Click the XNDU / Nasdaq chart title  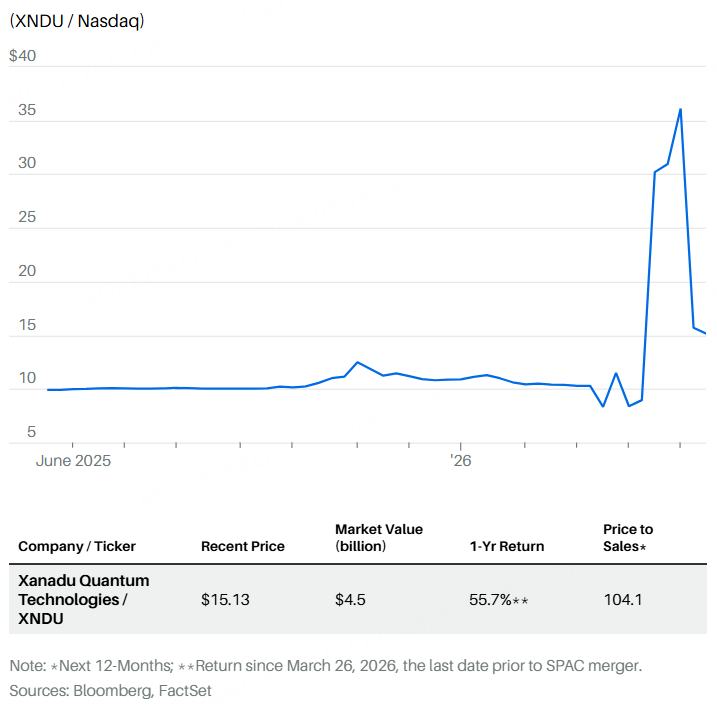[77, 21]
